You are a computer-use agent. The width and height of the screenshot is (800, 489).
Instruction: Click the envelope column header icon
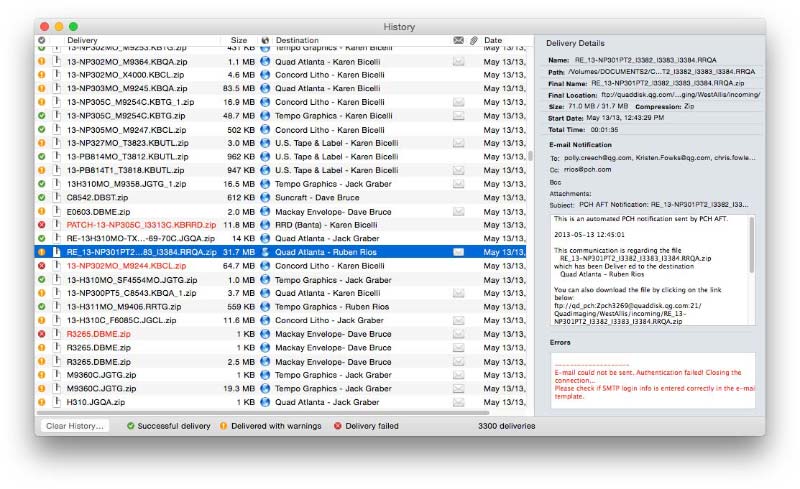click(x=459, y=40)
